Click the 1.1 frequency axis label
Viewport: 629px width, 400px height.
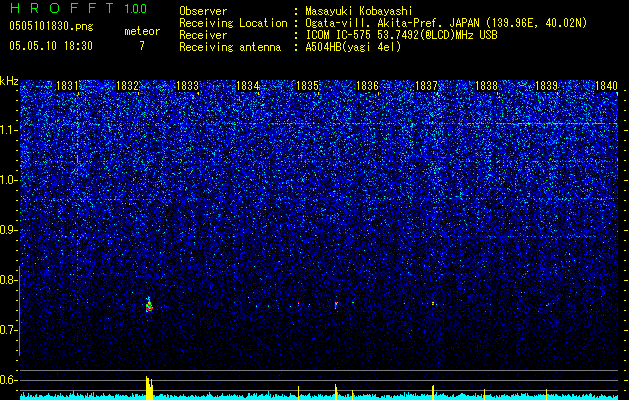(x=8, y=130)
